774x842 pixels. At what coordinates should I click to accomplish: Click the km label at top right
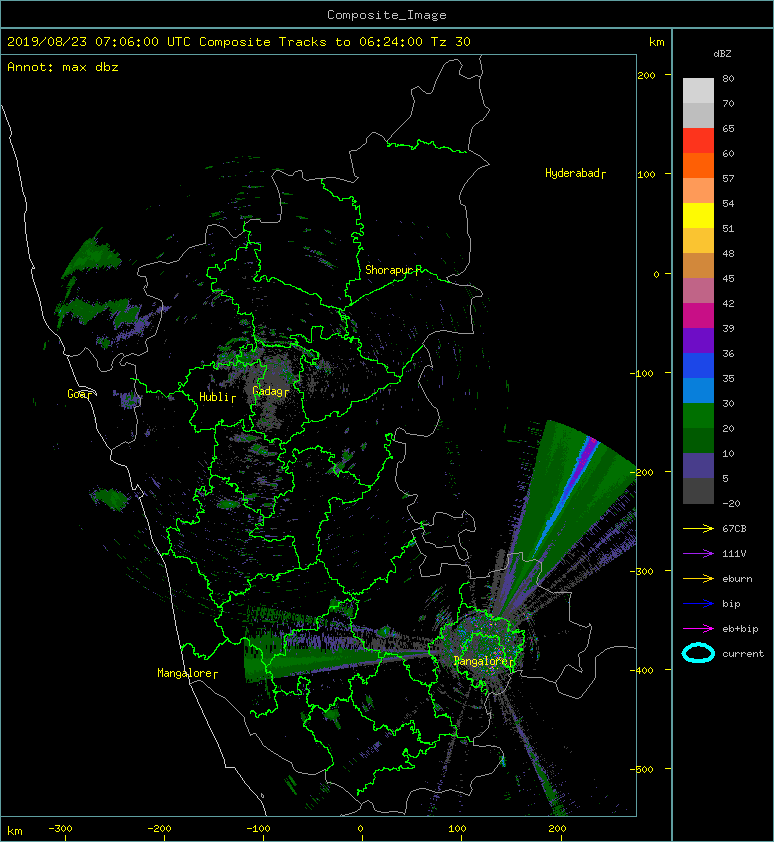point(656,42)
